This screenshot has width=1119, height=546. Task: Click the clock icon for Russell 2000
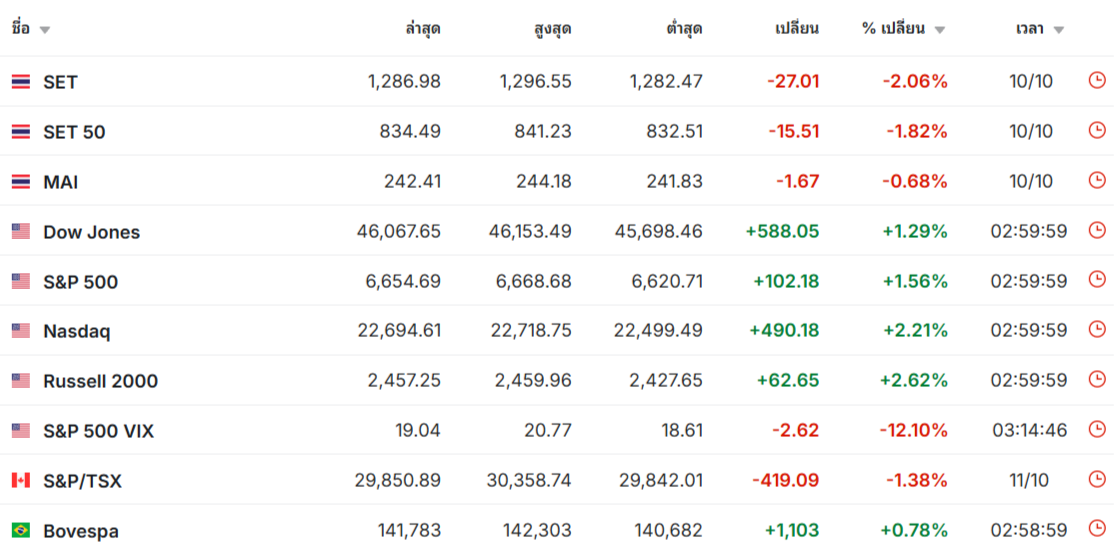1097,380
